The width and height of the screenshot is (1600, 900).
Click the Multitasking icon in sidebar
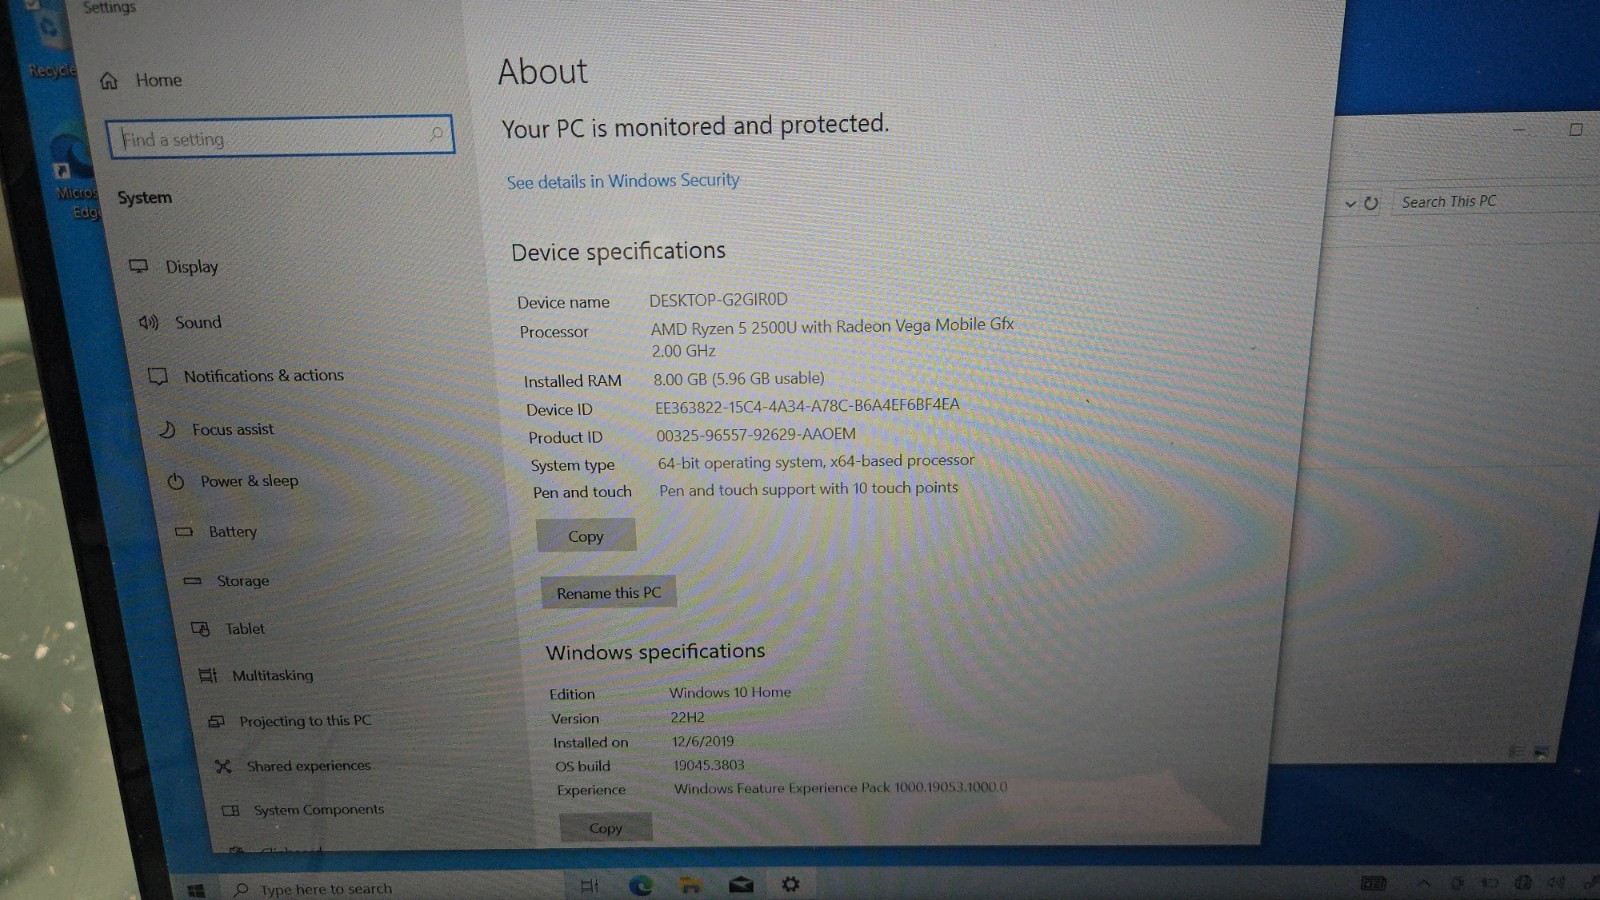point(208,676)
